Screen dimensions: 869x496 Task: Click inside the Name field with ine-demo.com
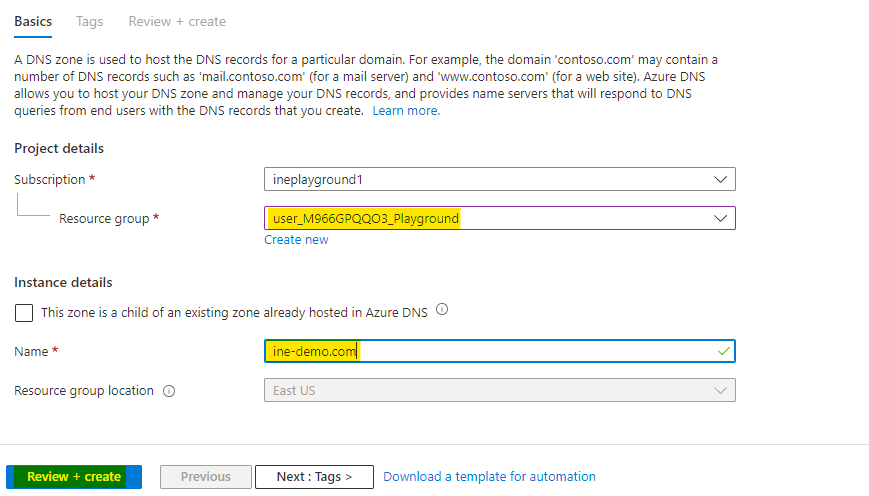[490, 351]
